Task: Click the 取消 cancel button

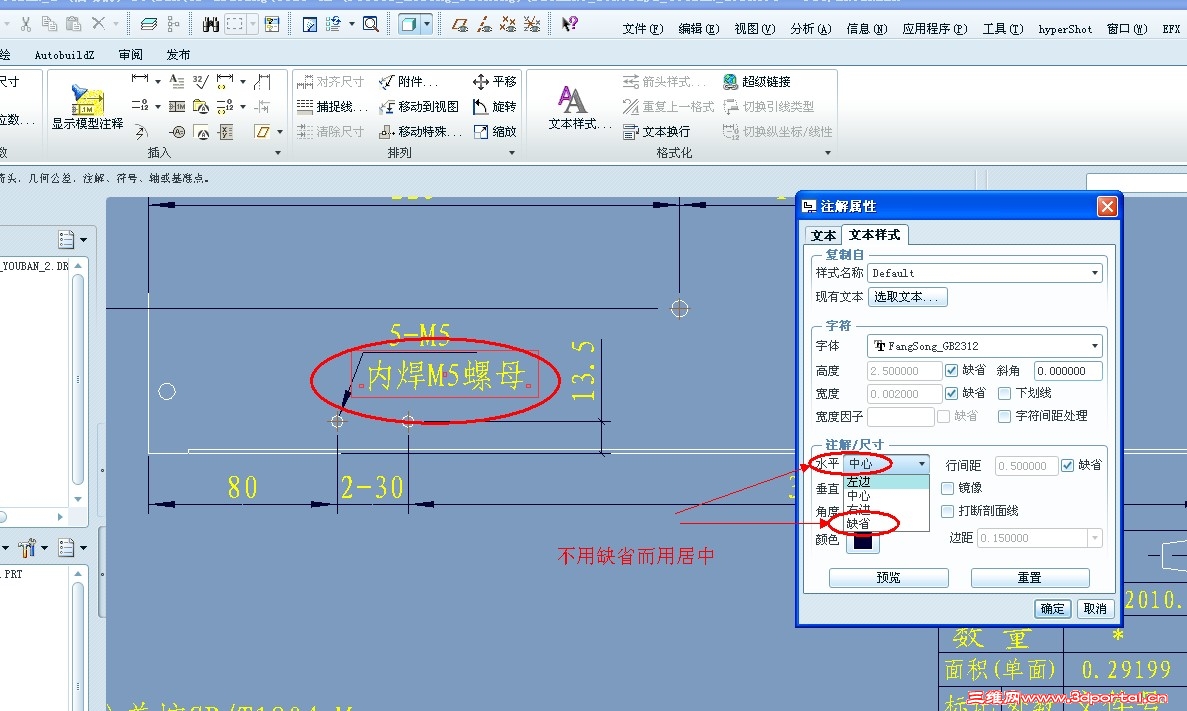Action: click(x=1095, y=609)
